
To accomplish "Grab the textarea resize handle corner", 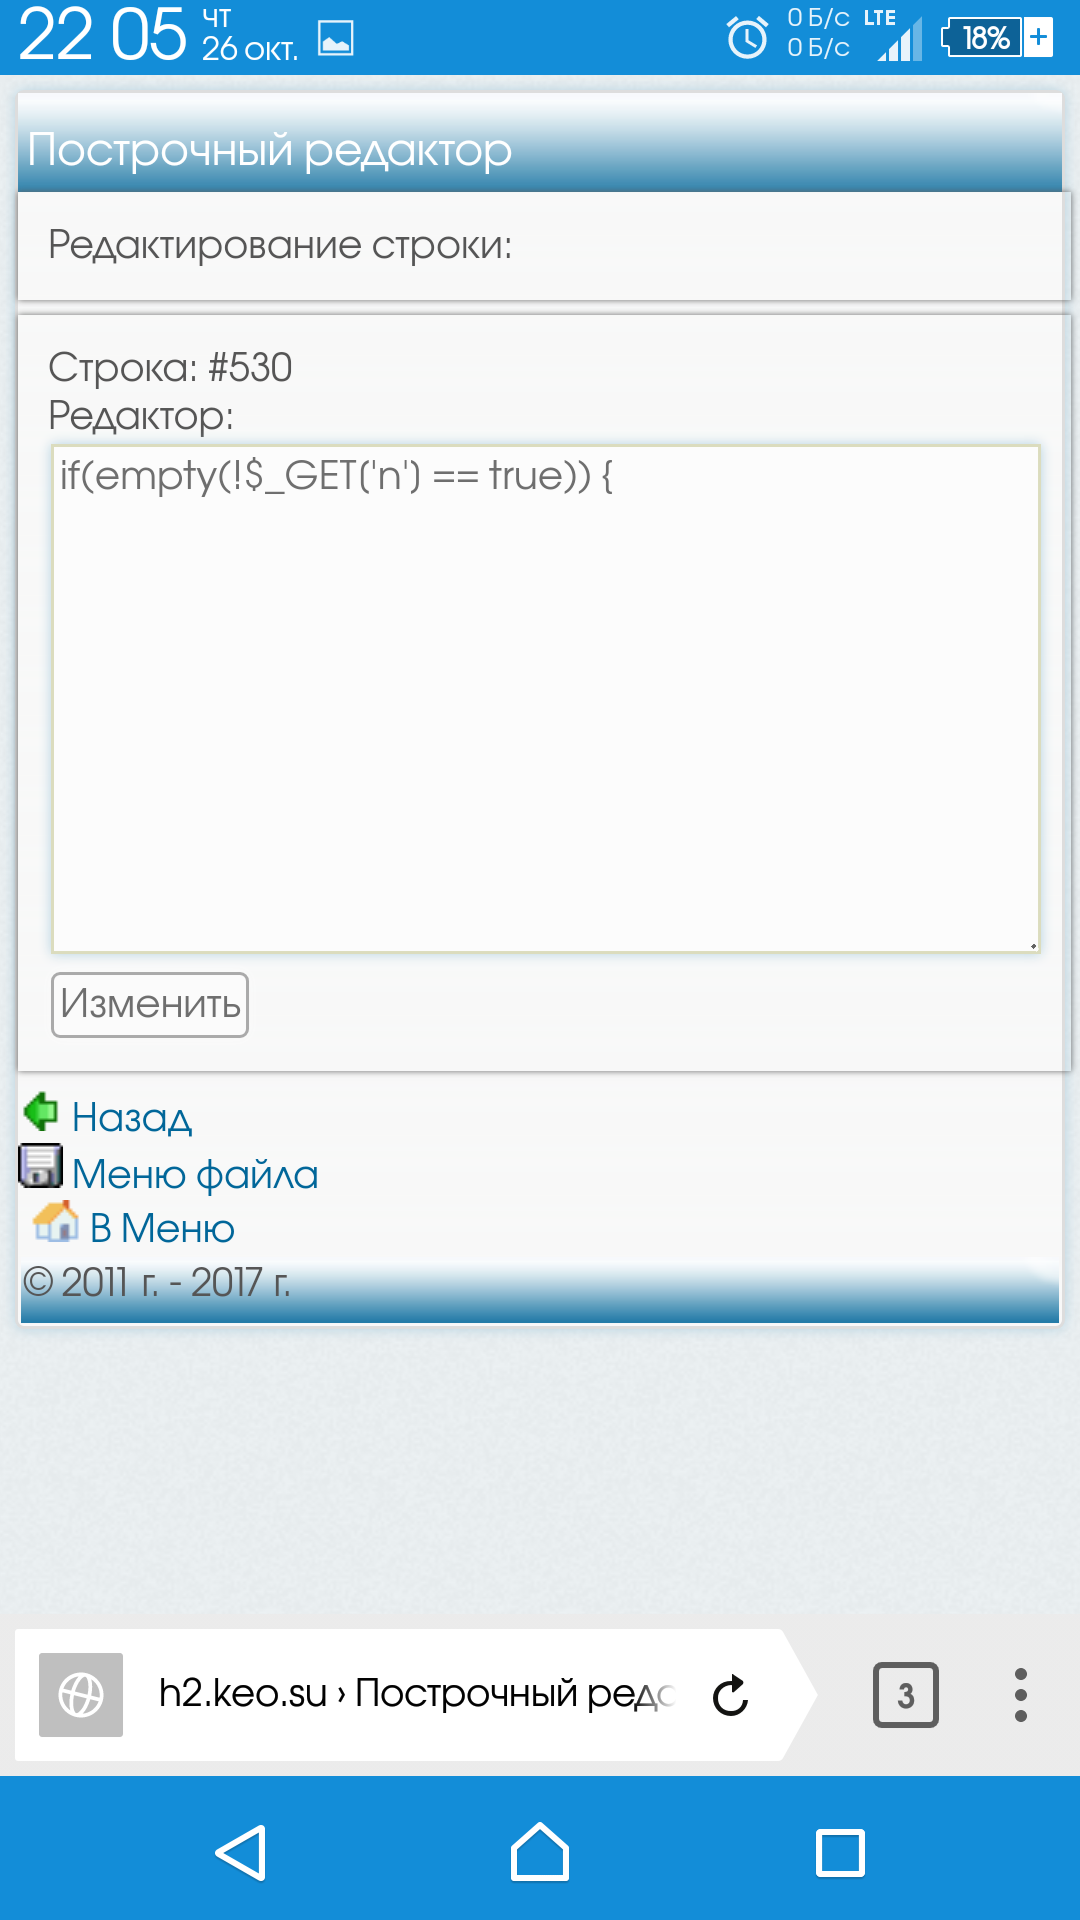I will point(1032,945).
